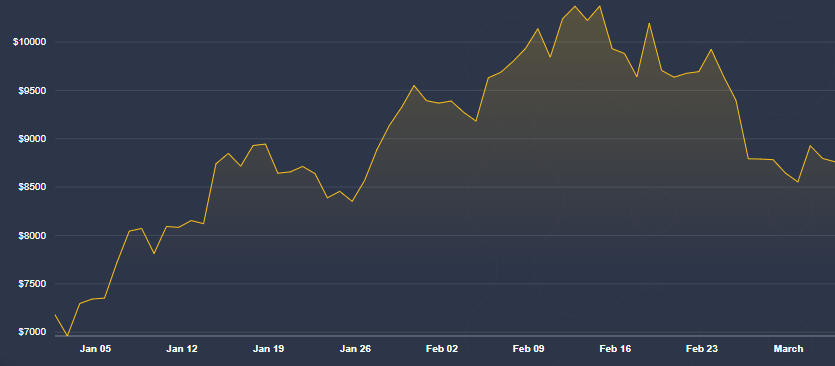Click the $7000 price axis label
Image resolution: width=835 pixels, height=366 pixels.
pyautogui.click(x=31, y=332)
